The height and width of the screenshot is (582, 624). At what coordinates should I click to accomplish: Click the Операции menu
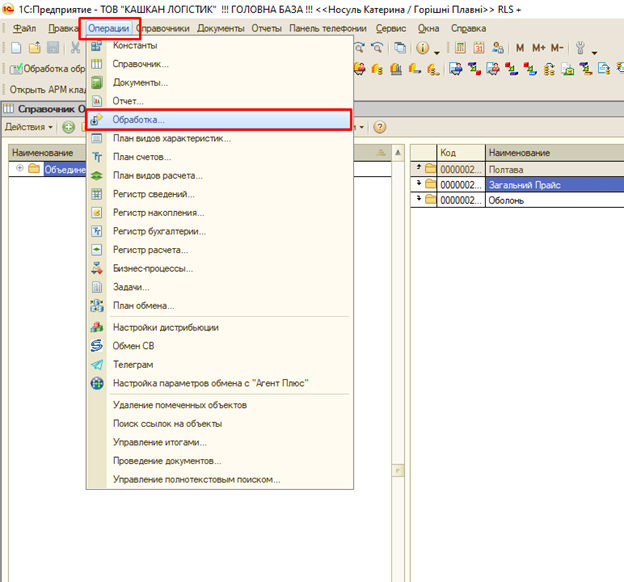point(109,28)
